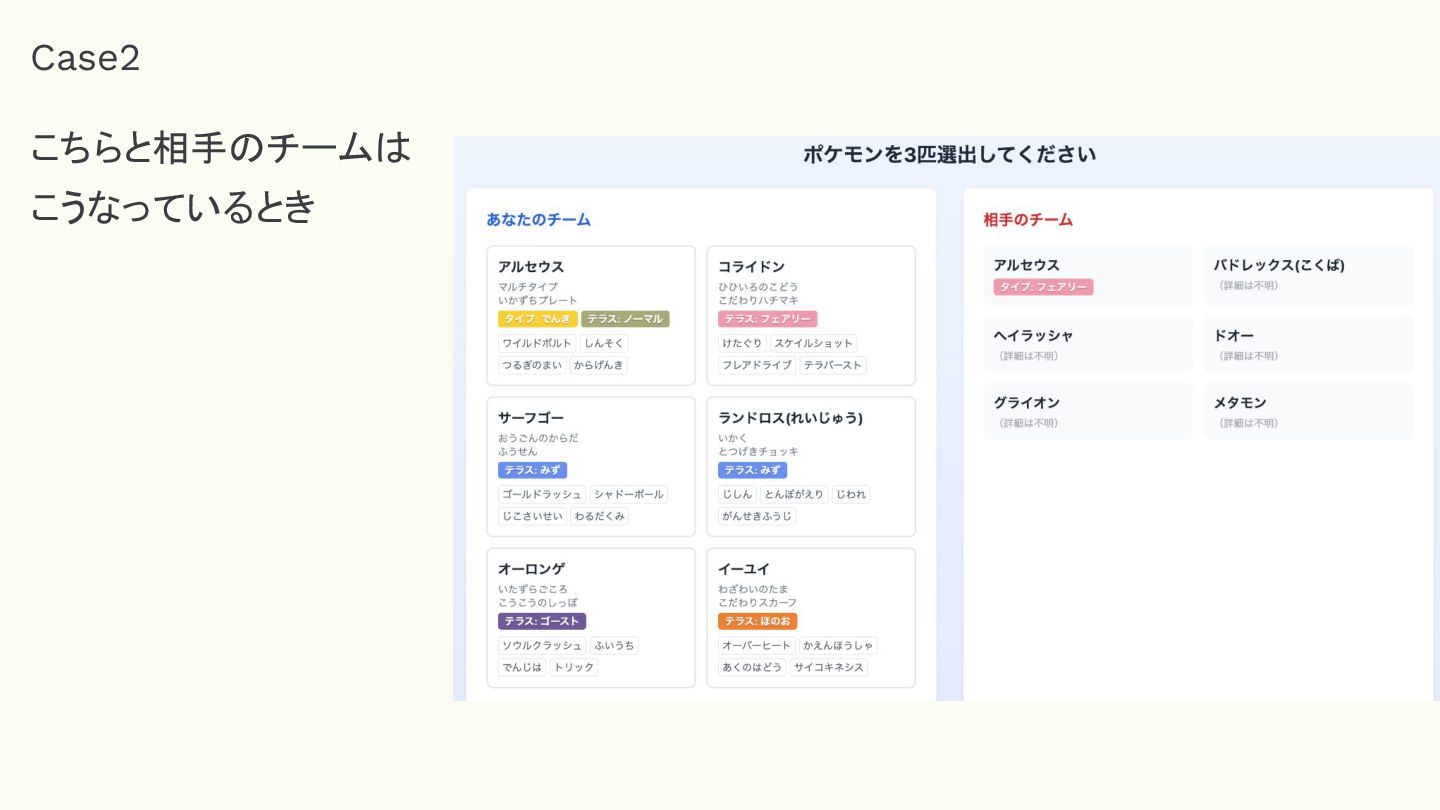Image resolution: width=1440 pixels, height=810 pixels.
Task: Click the フレアドライブ move chip
Action: point(757,365)
